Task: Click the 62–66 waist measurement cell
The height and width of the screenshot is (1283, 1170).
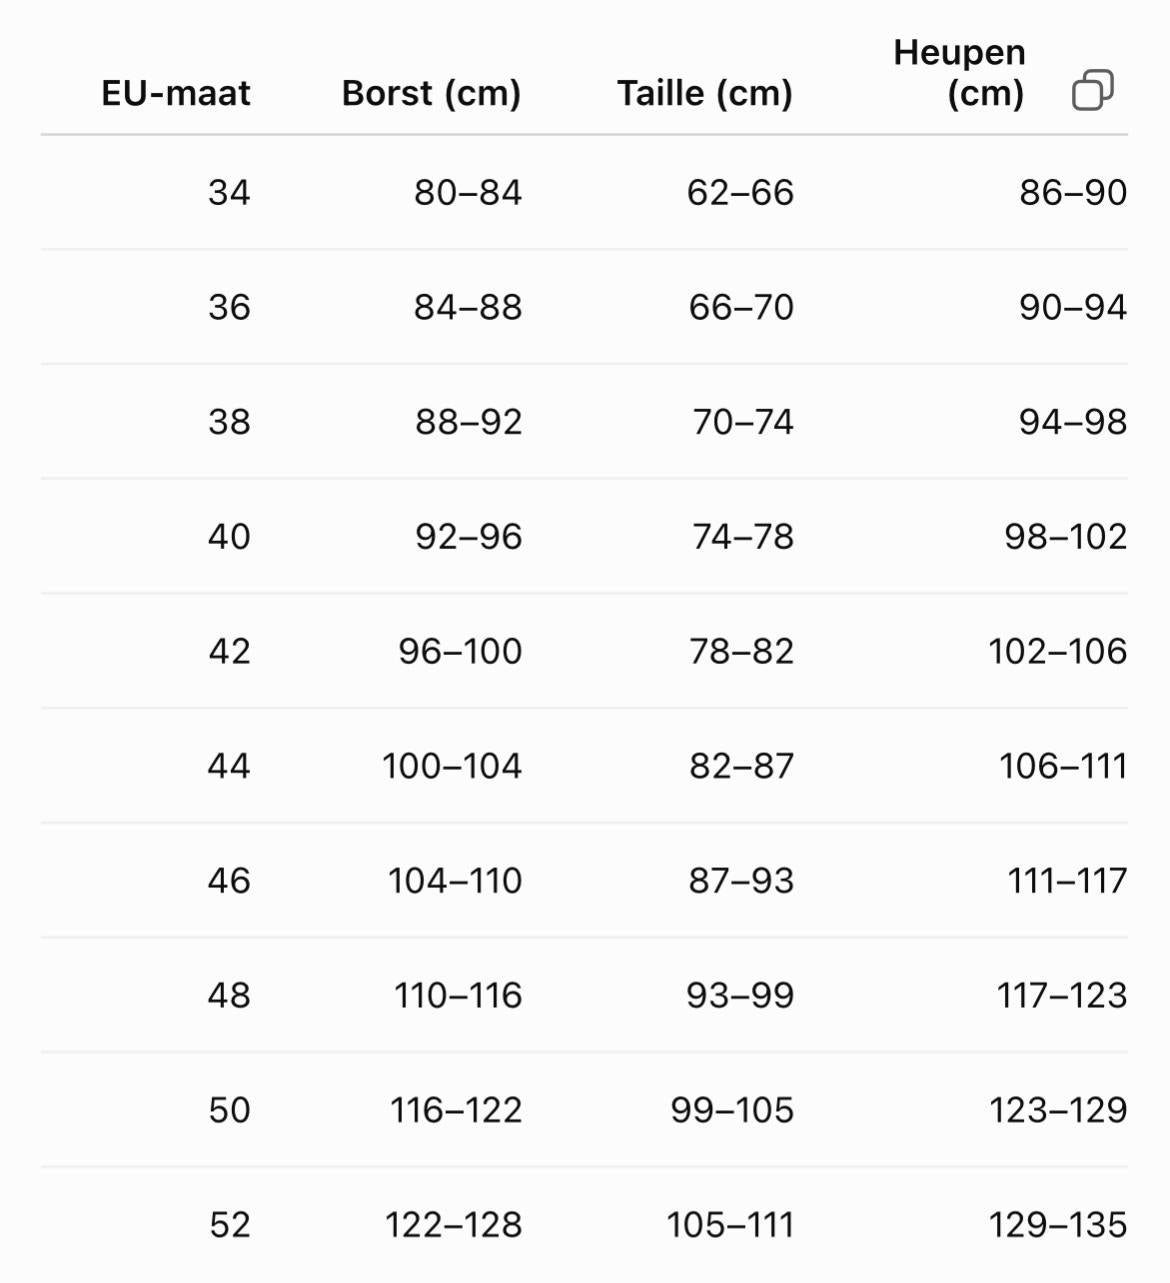Action: tap(740, 192)
